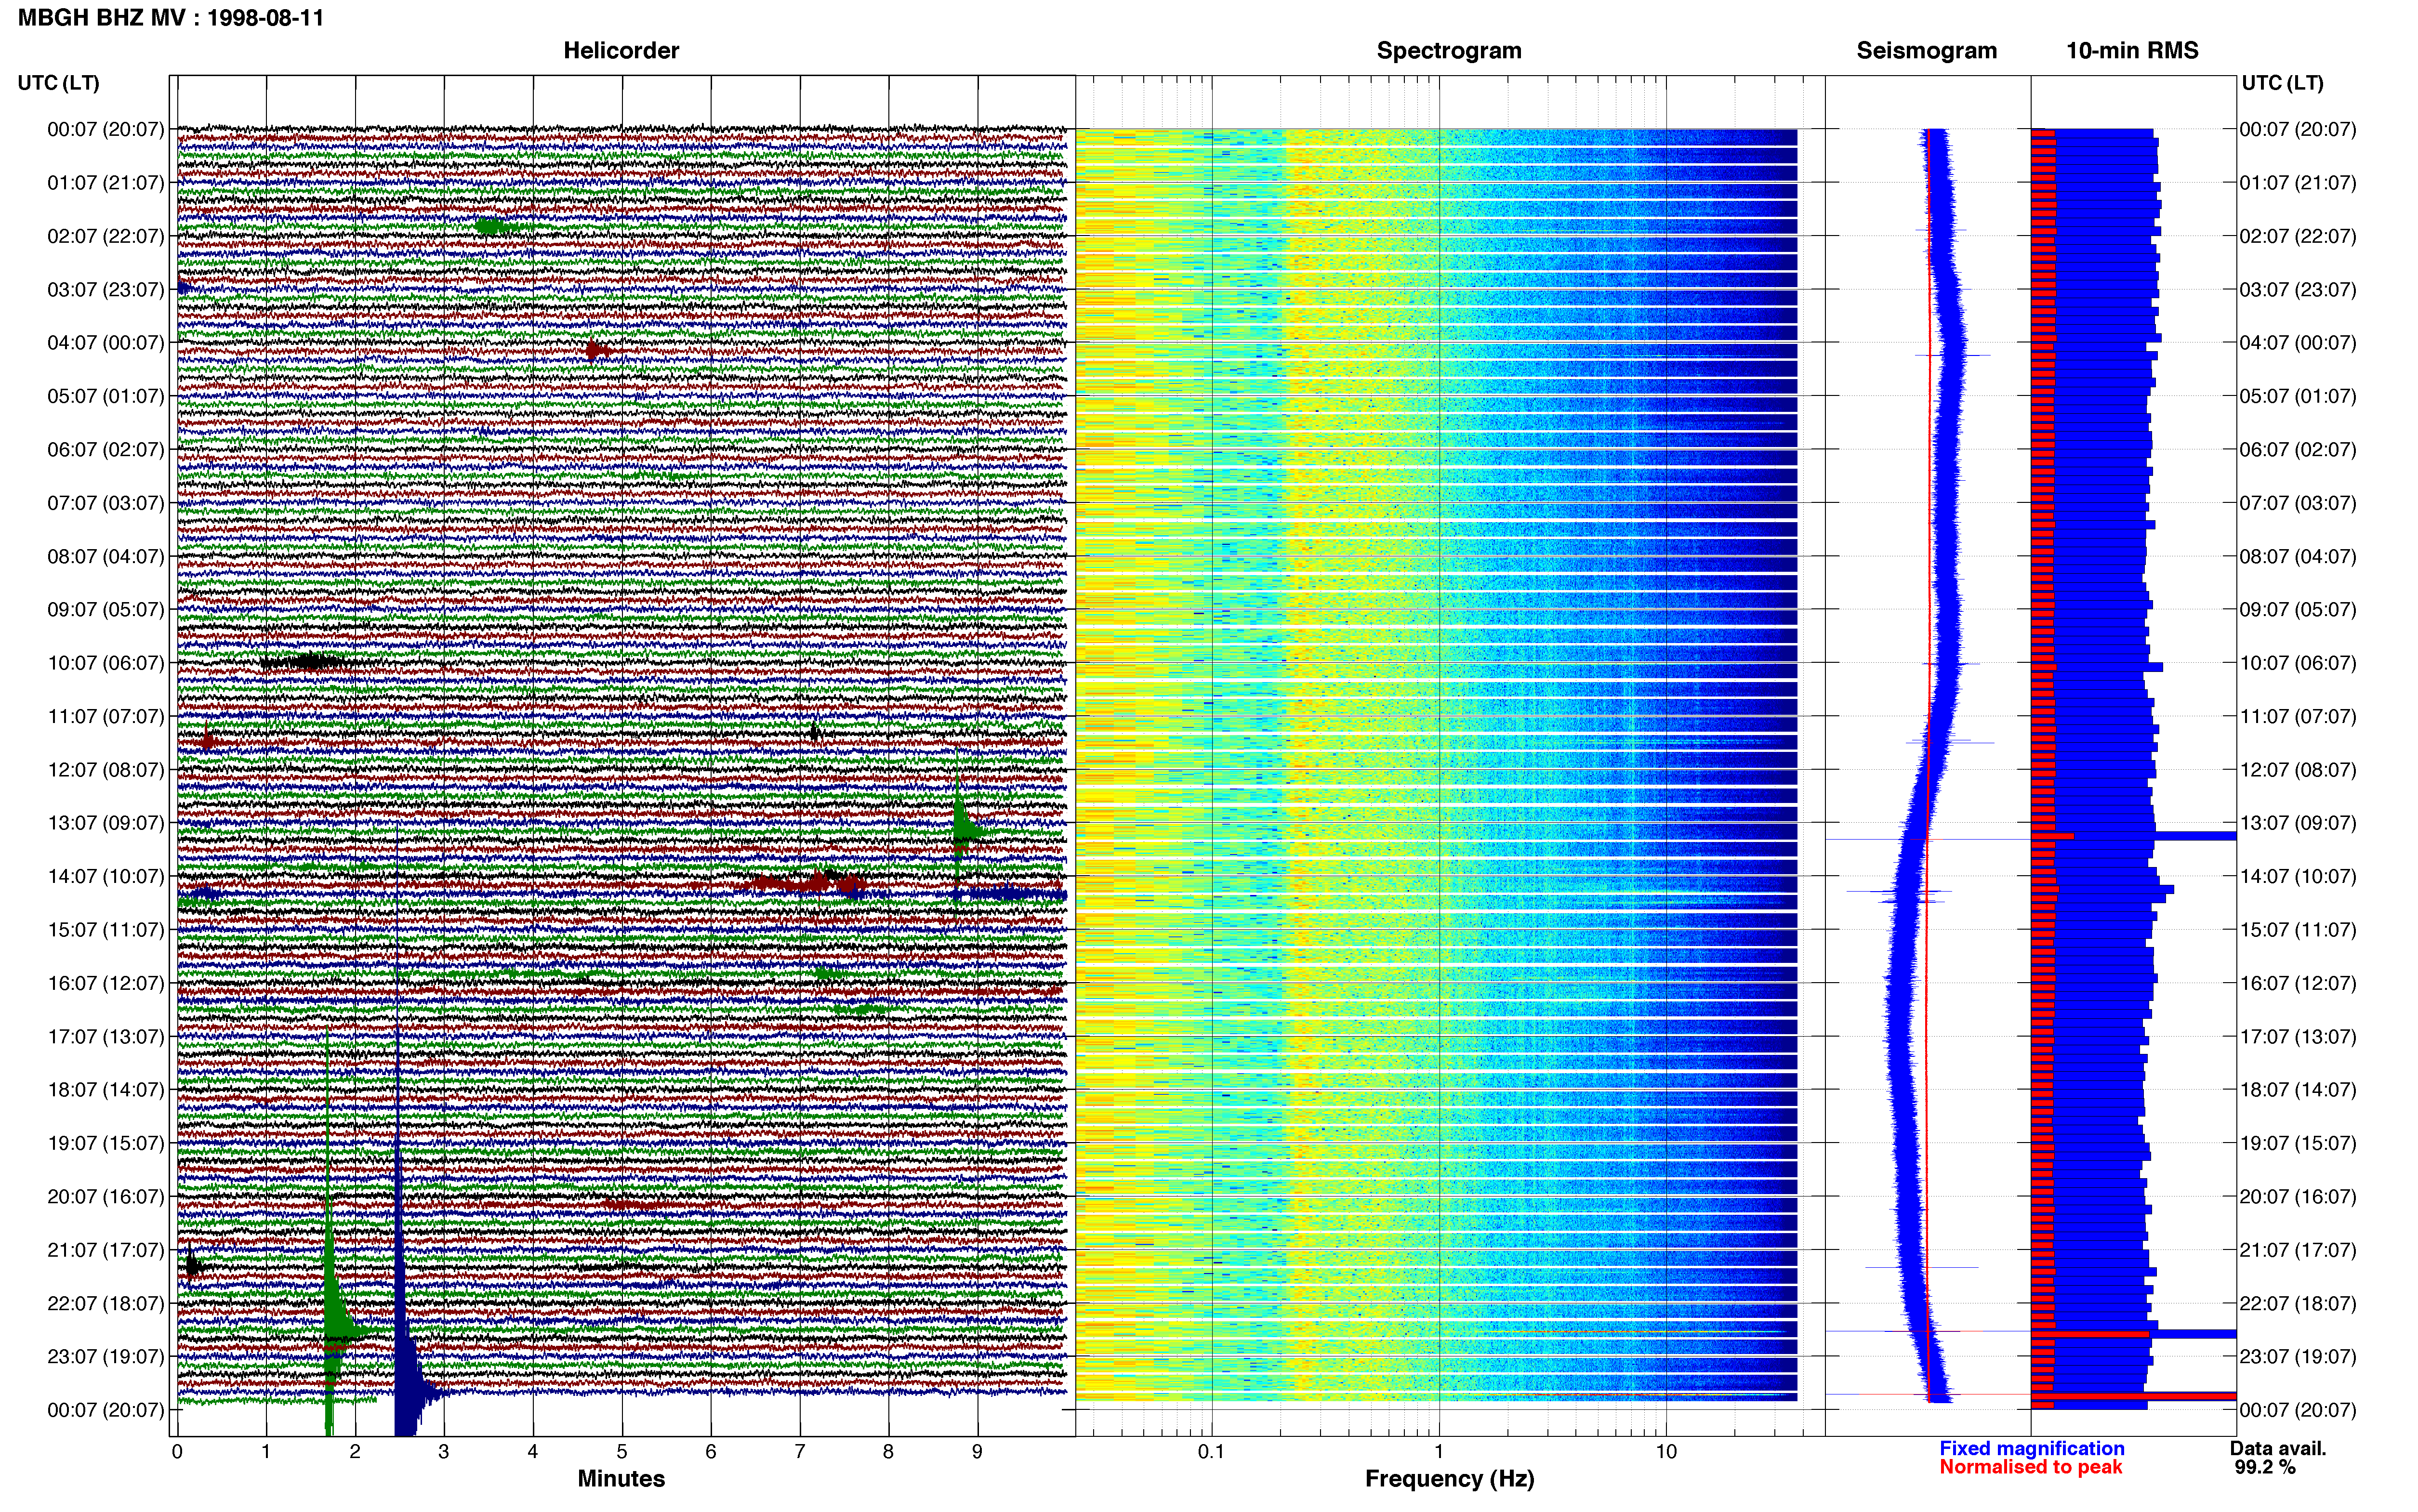Click the 0.1 tick on the frequency axis

click(x=1211, y=1452)
